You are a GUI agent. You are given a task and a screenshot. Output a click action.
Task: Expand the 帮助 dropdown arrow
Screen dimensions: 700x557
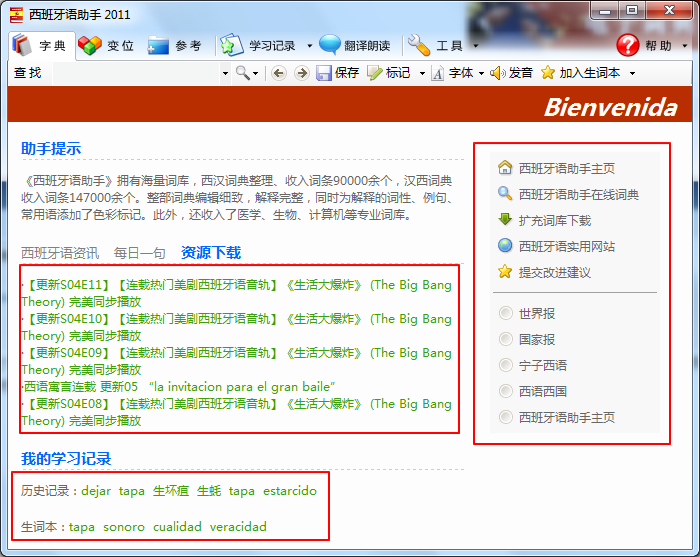685,46
